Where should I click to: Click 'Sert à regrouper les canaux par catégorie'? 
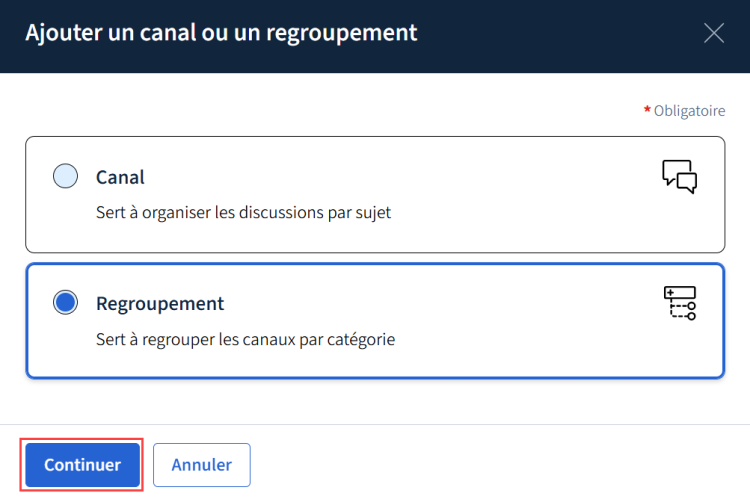coord(245,339)
